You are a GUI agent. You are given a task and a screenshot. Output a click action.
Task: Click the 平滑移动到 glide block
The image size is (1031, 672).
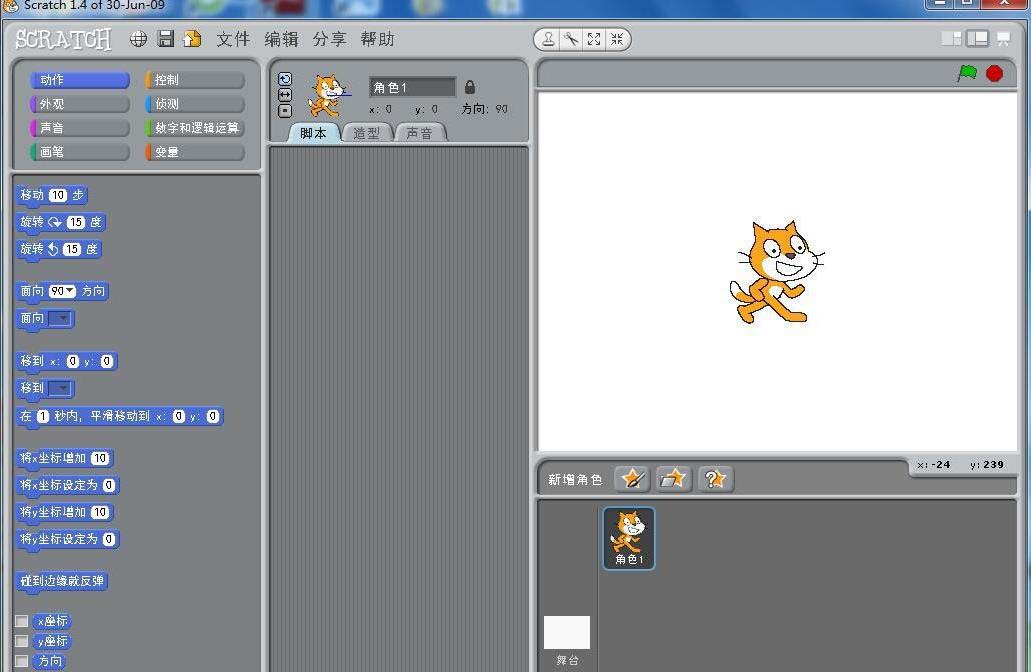pos(119,416)
